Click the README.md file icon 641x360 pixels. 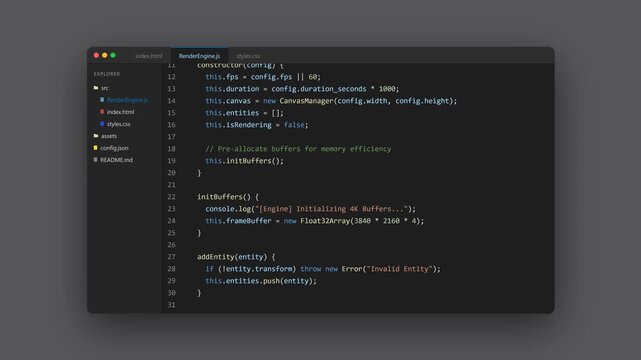tap(95, 160)
